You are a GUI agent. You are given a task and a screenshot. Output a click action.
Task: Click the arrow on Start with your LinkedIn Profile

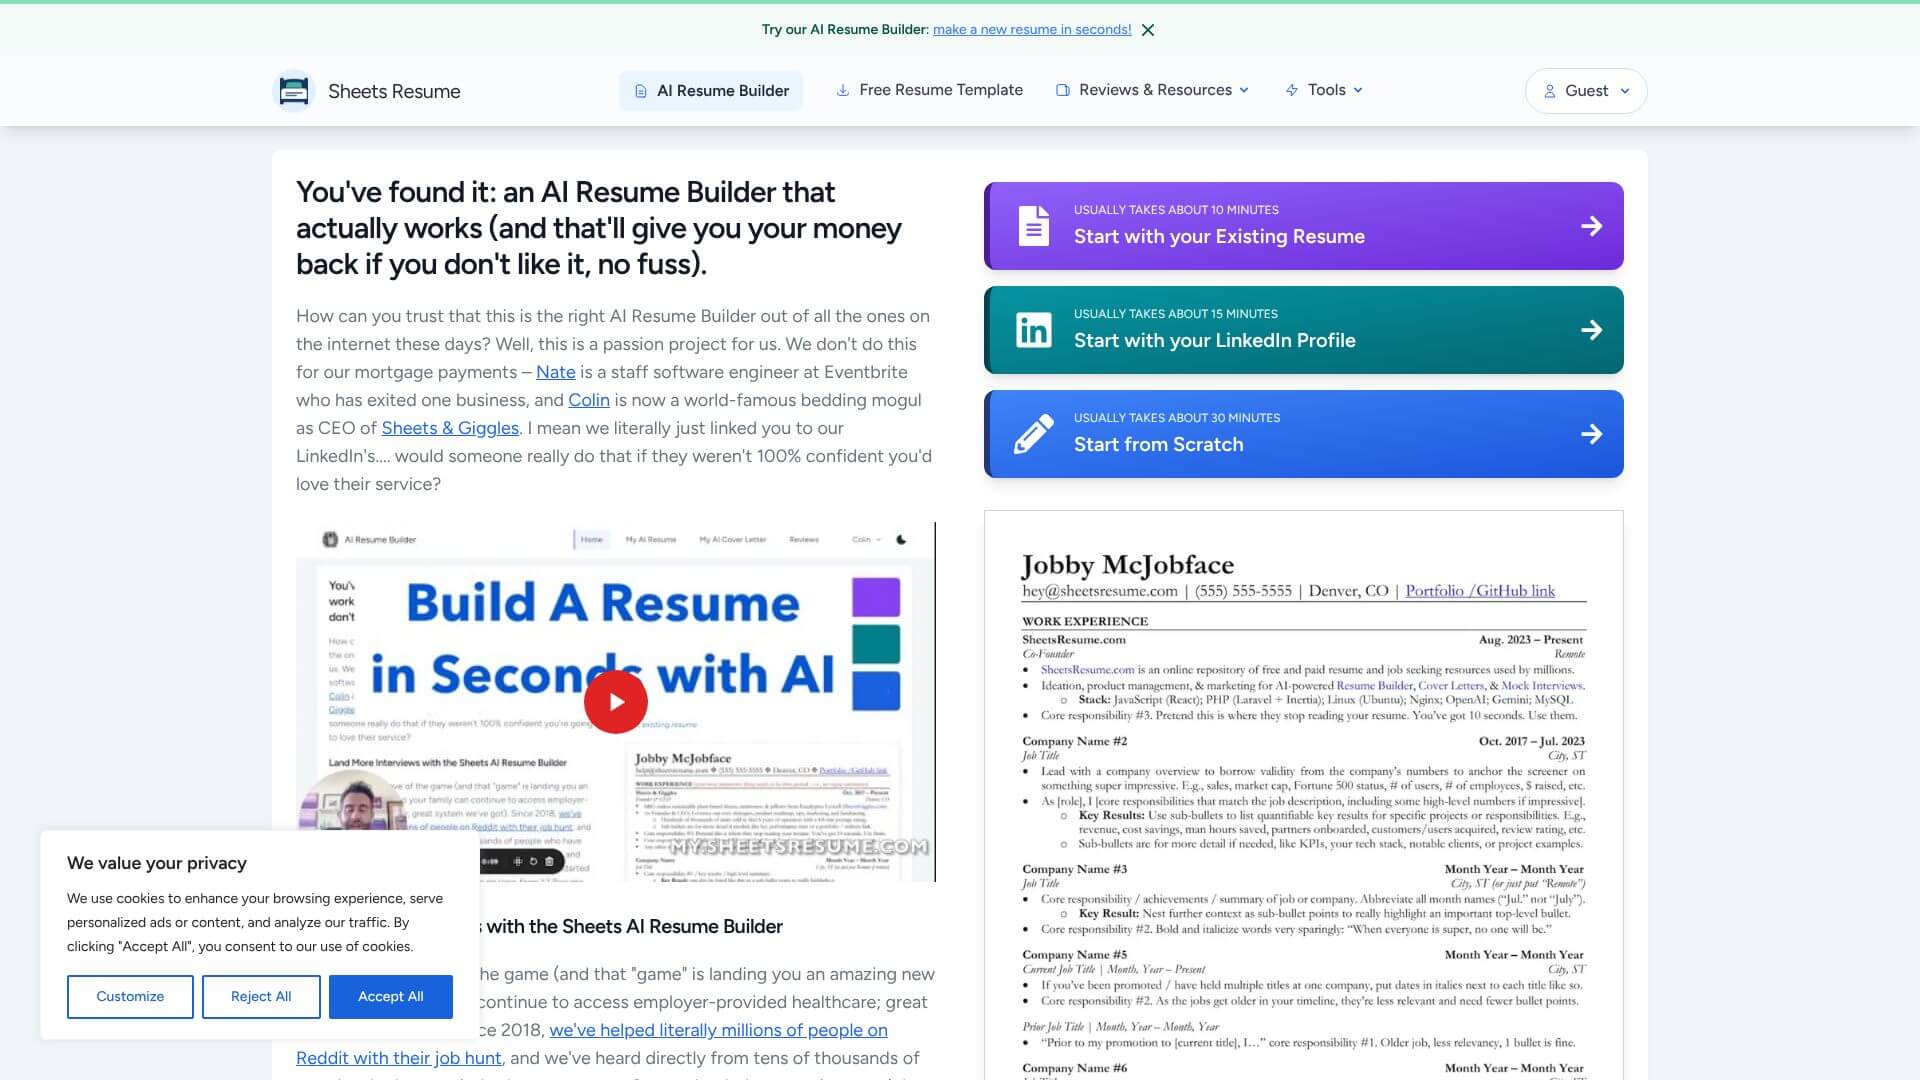(1591, 330)
